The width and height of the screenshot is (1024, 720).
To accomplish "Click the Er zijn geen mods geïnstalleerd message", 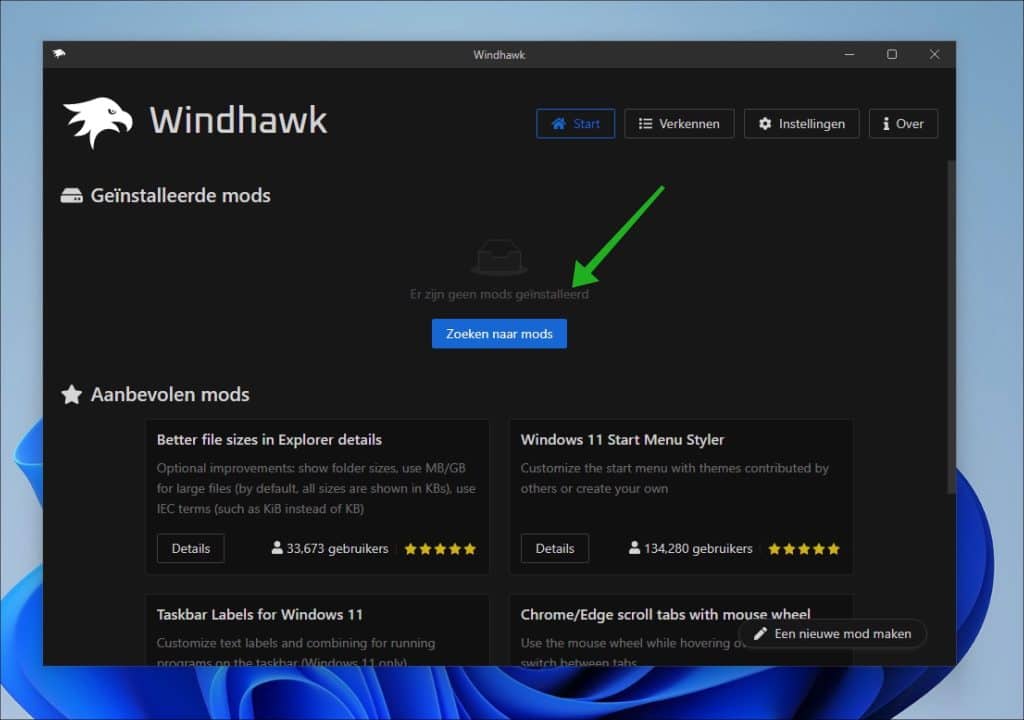I will [499, 294].
